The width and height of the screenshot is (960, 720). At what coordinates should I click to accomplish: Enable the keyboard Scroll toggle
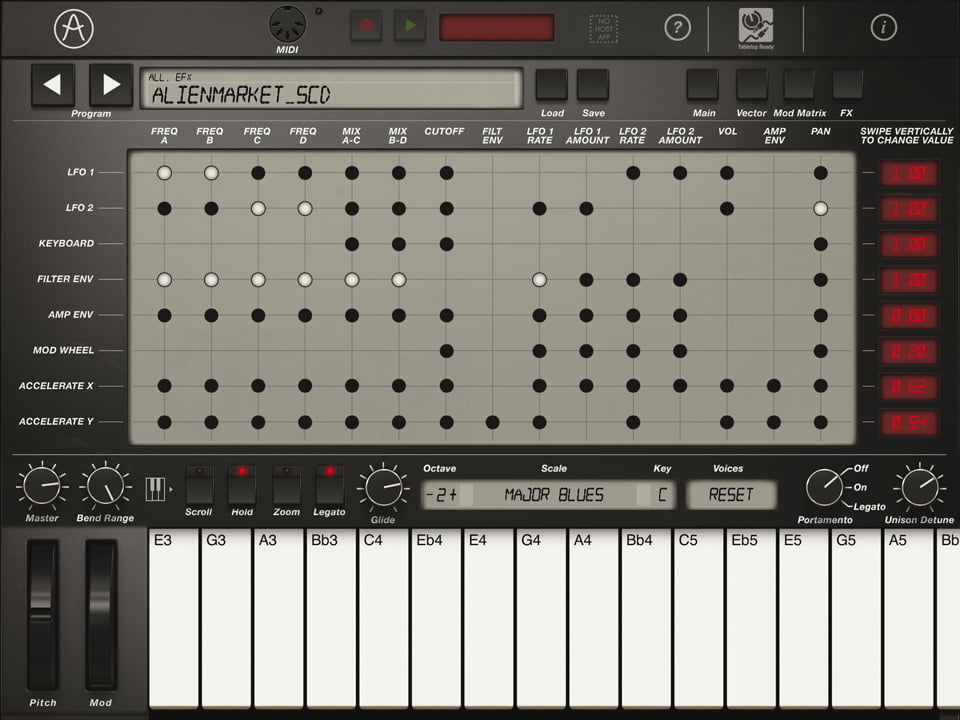pyautogui.click(x=199, y=485)
